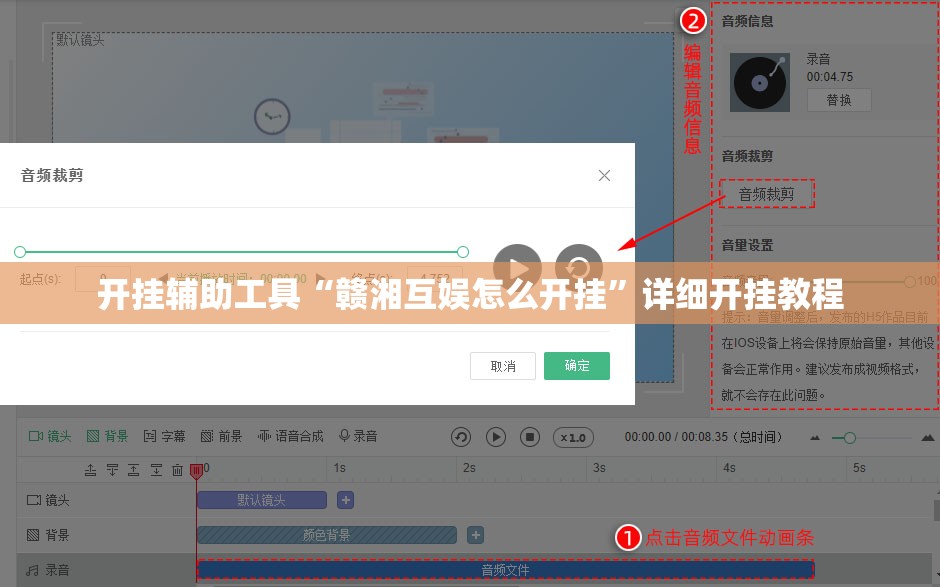
Task: Click 取消 in the crop dialog
Action: coord(502,366)
